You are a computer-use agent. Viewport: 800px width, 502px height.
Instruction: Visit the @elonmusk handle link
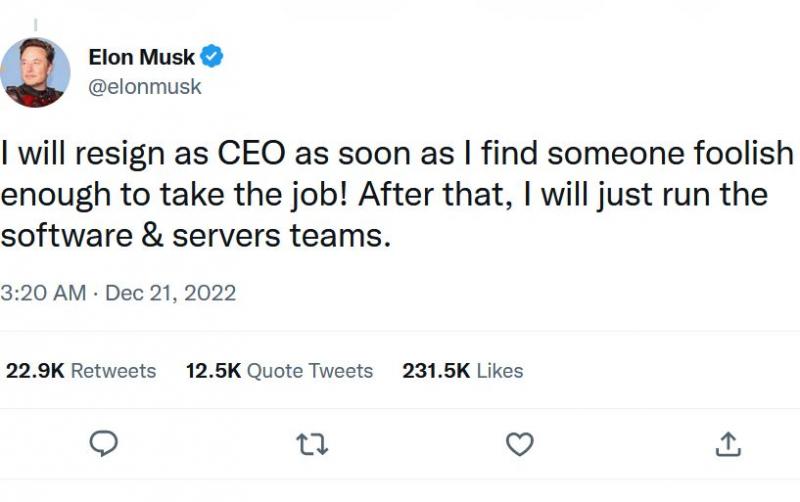tap(145, 87)
